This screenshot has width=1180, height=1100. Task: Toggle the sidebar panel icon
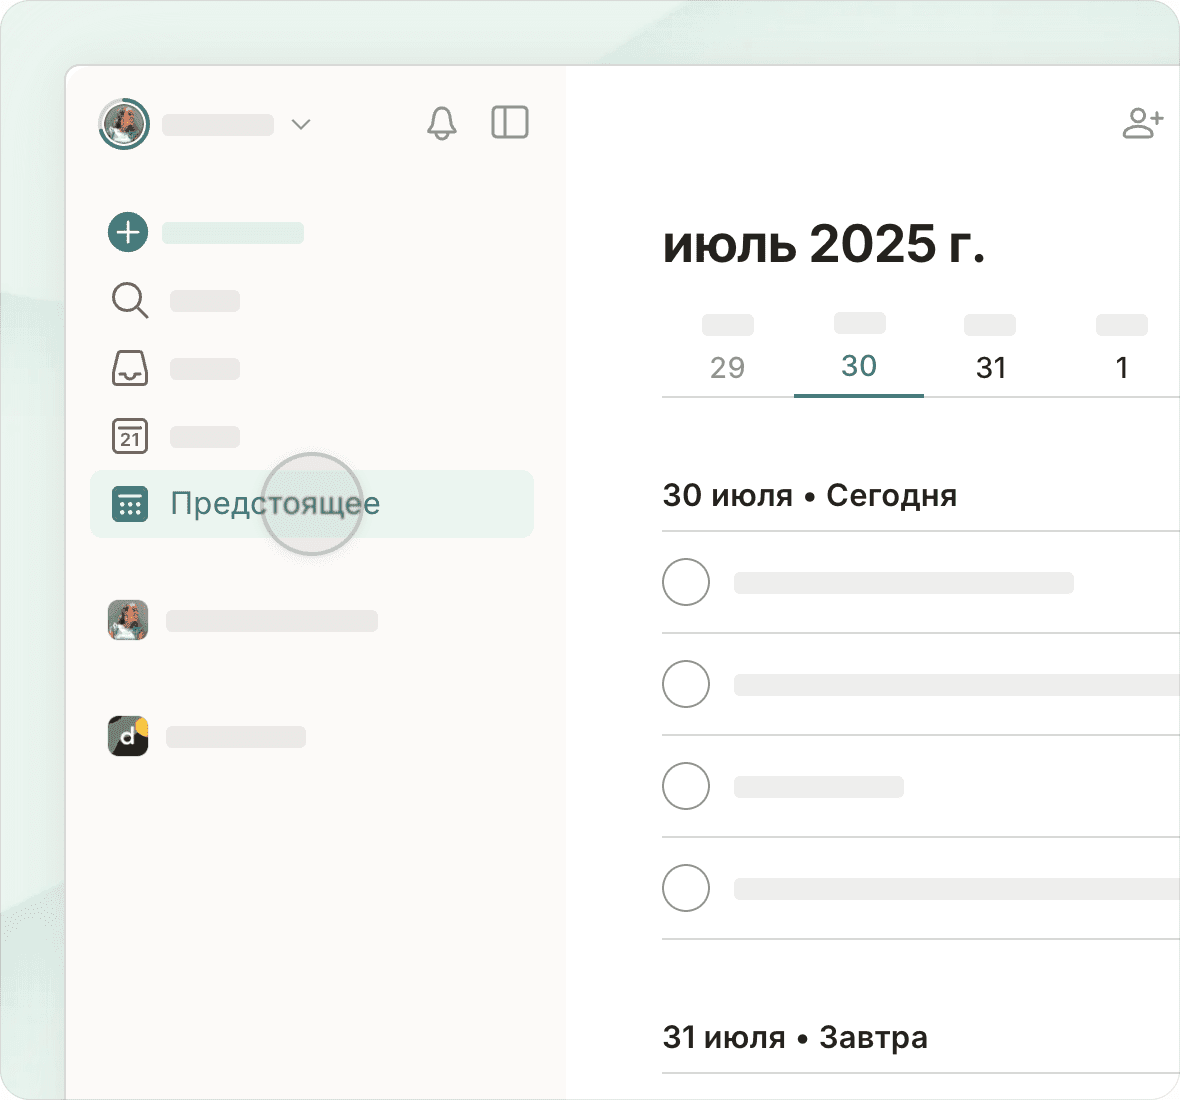click(510, 123)
